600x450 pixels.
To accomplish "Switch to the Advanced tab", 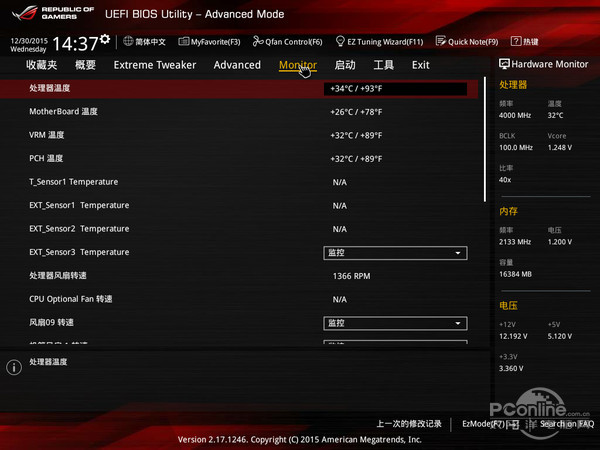I will click(237, 65).
